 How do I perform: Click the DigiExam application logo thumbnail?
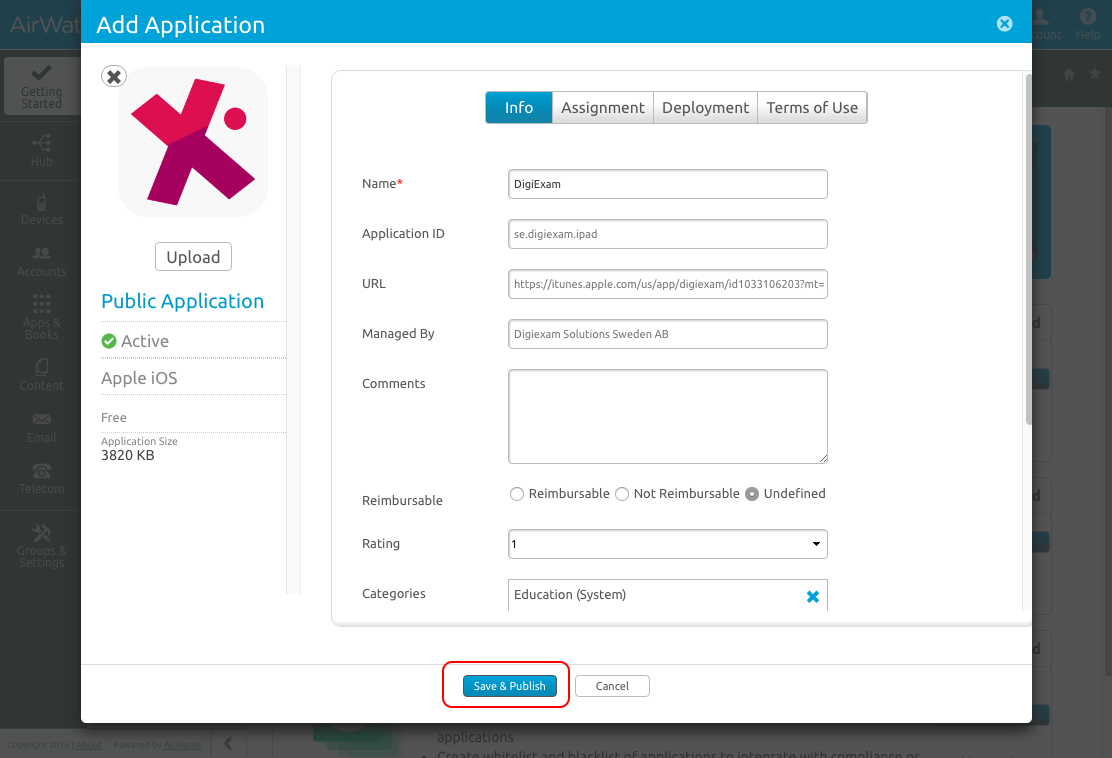pyautogui.click(x=193, y=142)
